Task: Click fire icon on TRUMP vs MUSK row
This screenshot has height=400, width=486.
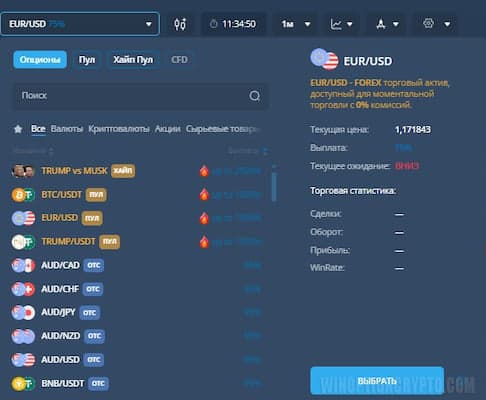Action: tap(204, 171)
